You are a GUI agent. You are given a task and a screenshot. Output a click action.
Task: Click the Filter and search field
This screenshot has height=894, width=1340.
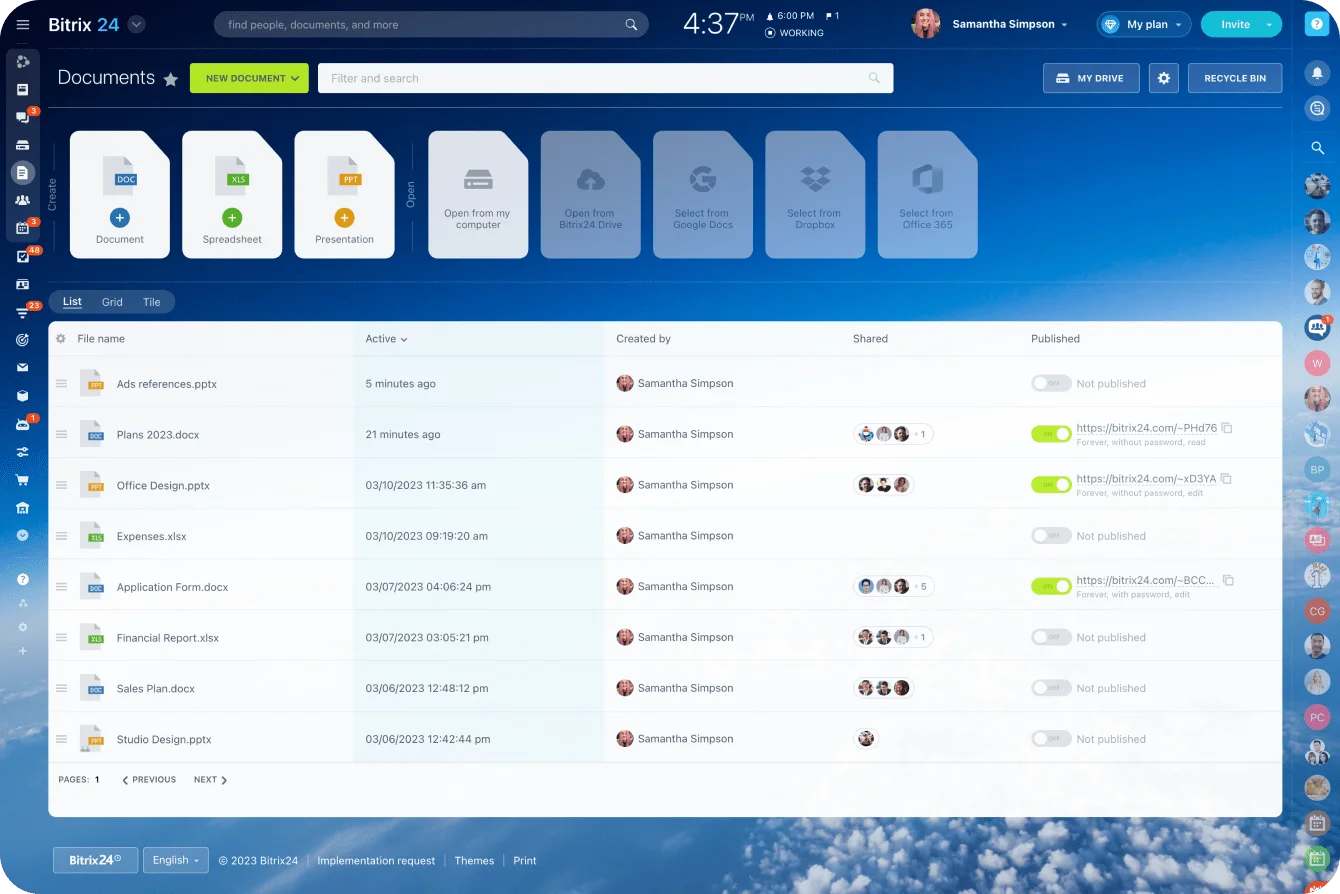(x=595, y=78)
